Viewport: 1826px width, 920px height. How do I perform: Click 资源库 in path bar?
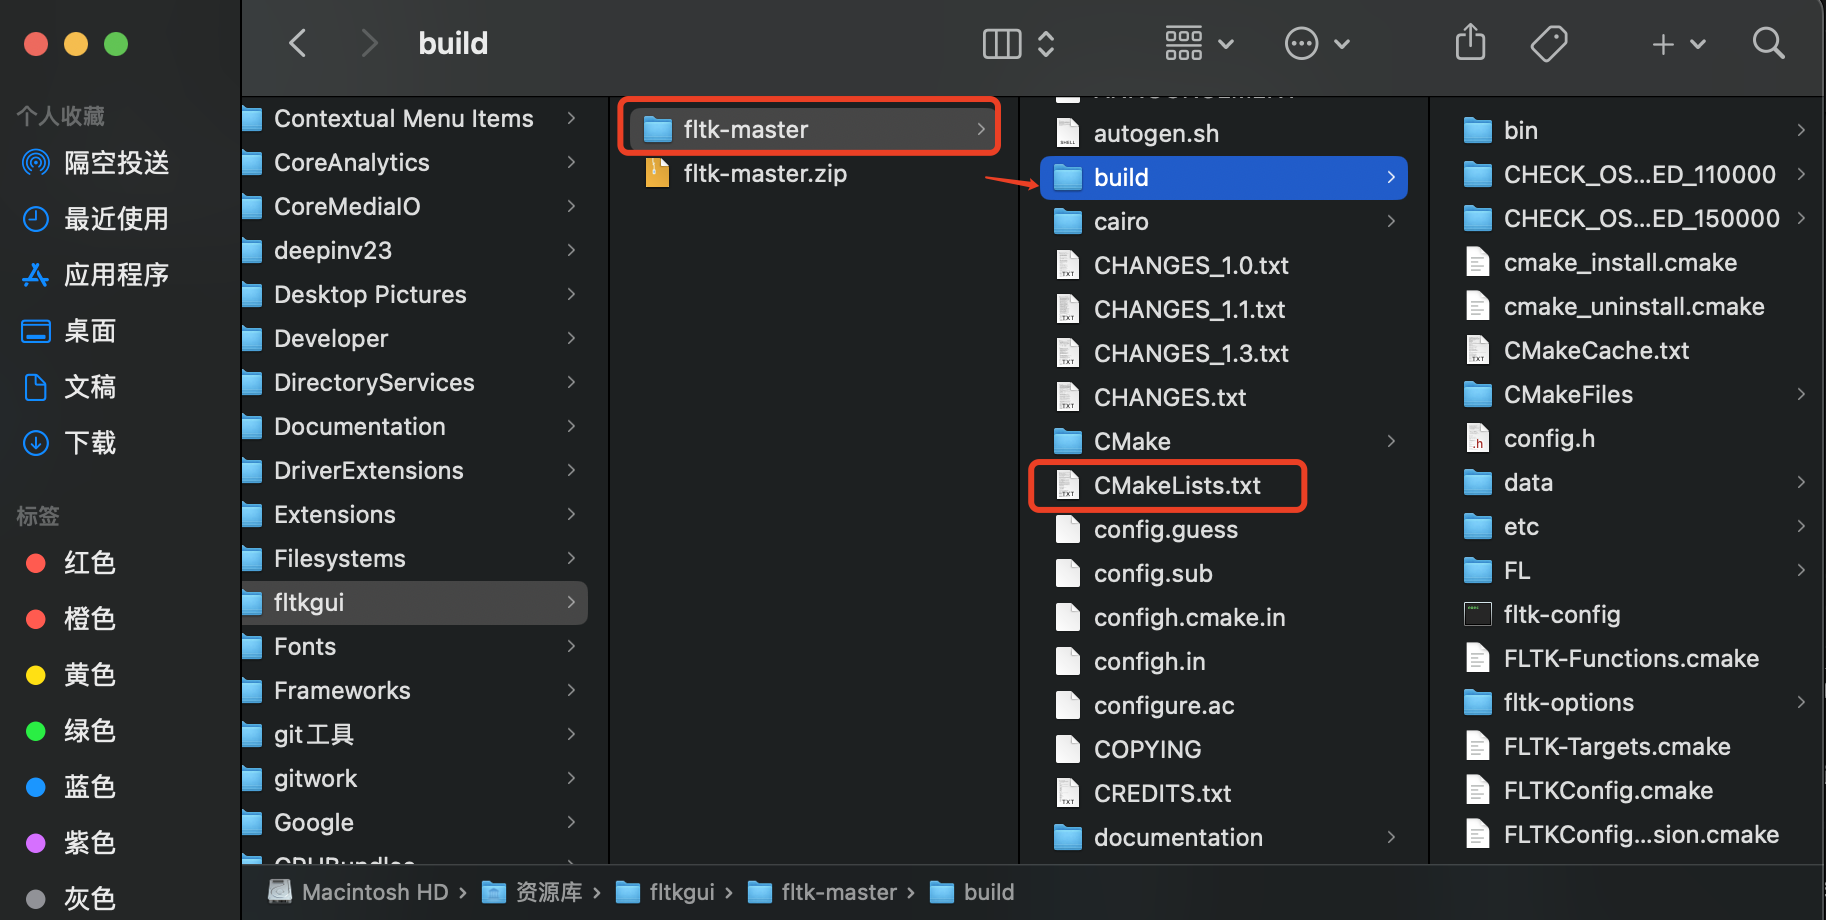click(x=532, y=891)
